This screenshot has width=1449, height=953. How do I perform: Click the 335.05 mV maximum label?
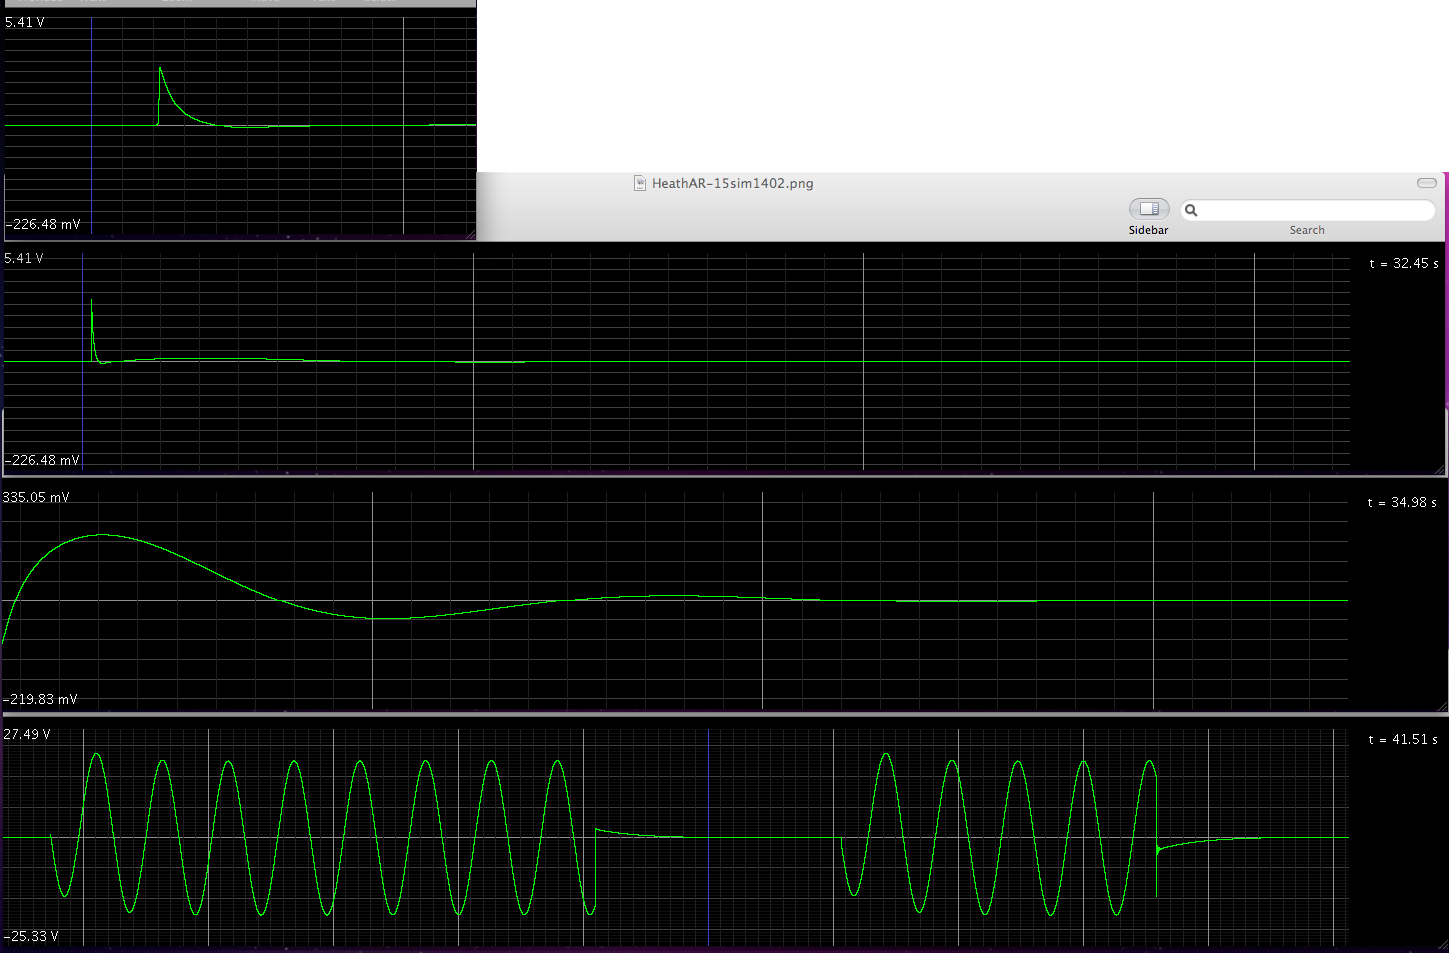coord(36,497)
